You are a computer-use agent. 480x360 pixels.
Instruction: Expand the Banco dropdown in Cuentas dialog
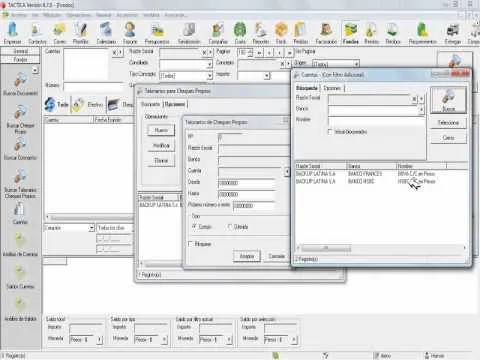point(421,109)
